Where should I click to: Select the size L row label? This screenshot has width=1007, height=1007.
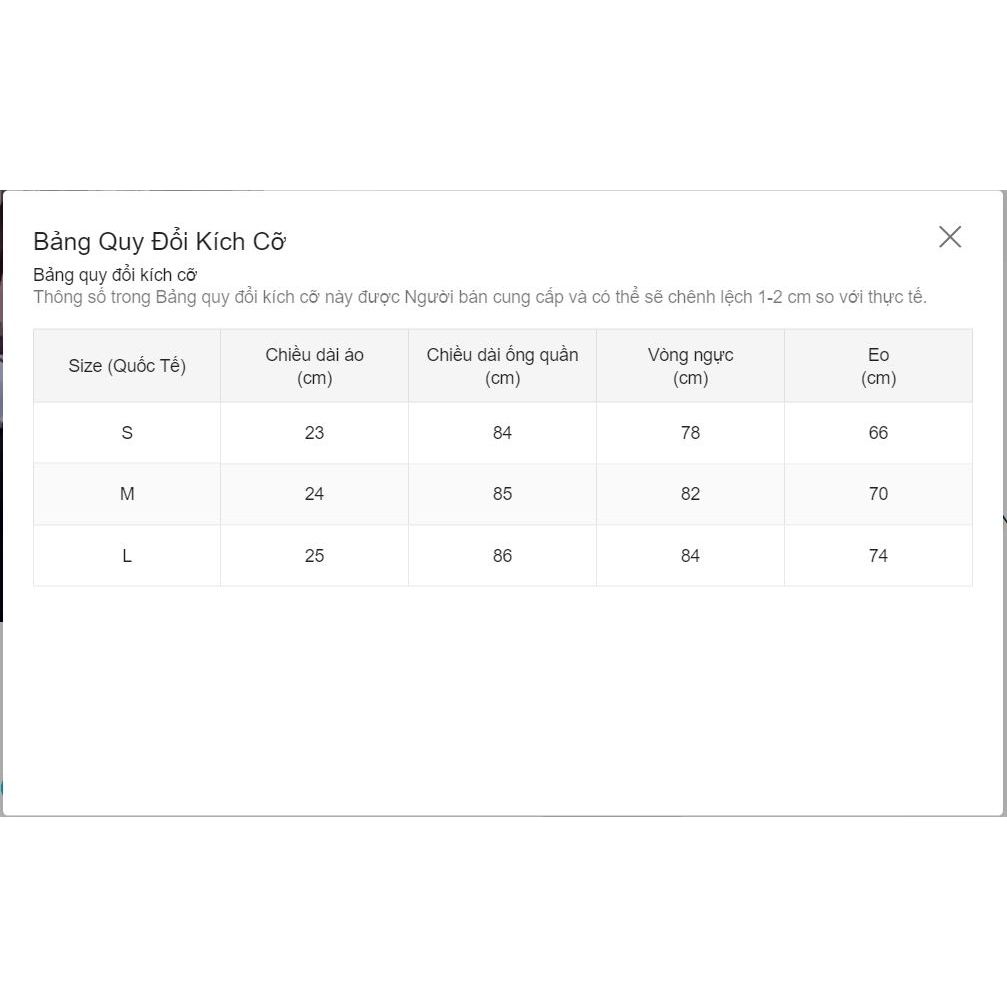127,556
